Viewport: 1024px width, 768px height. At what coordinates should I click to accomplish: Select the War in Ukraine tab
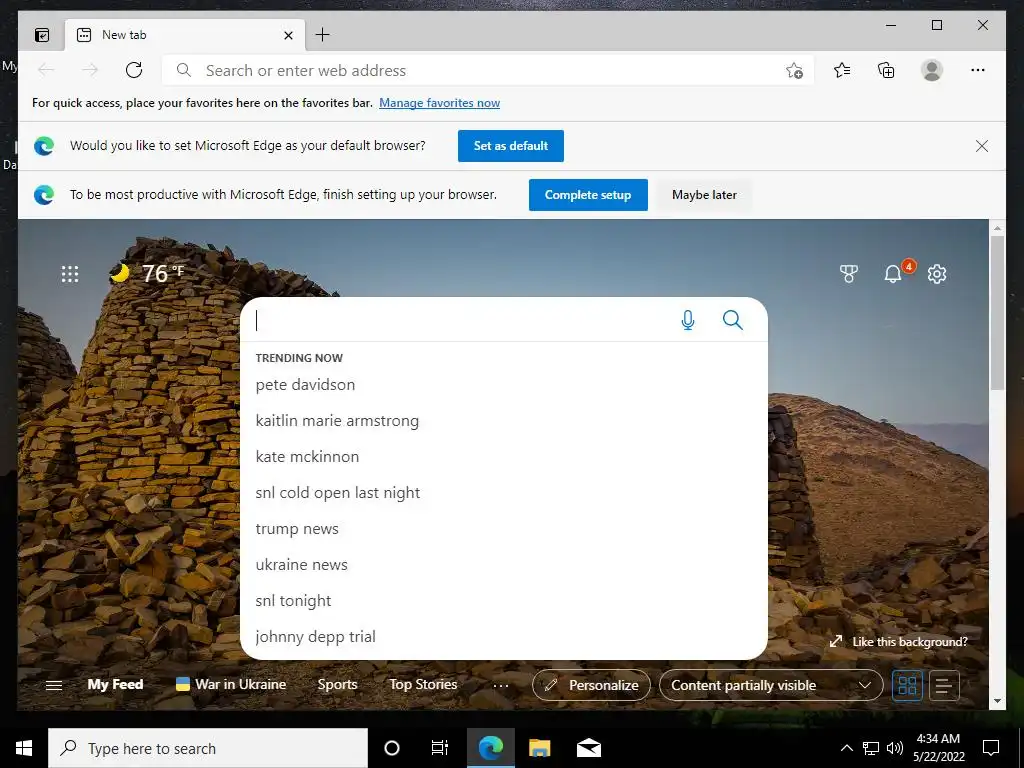click(231, 684)
